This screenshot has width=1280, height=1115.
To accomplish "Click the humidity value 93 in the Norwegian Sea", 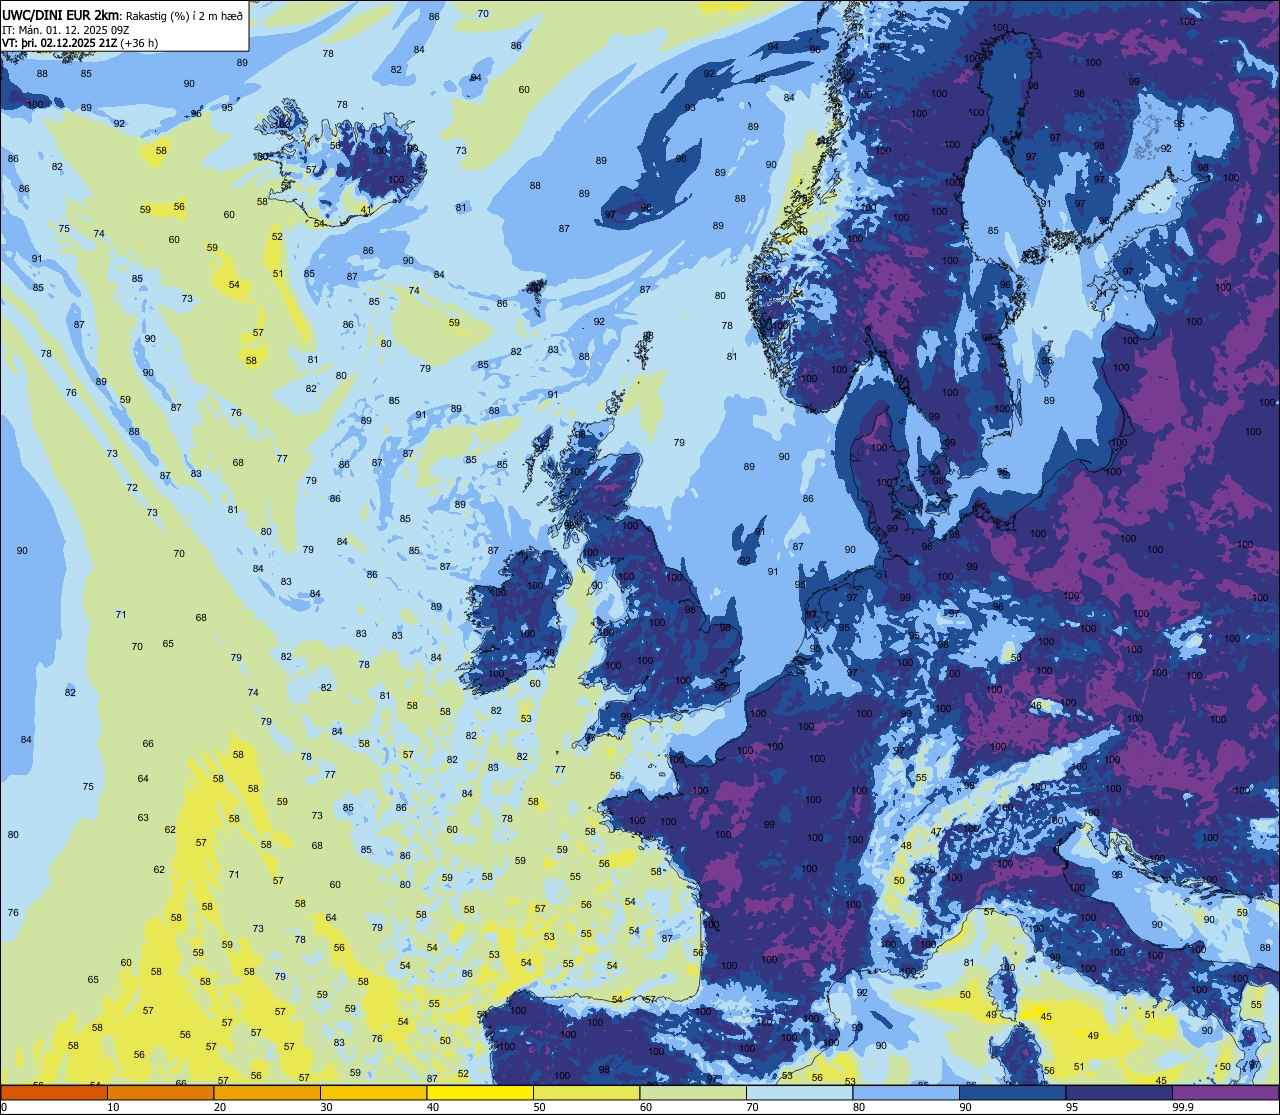I will pyautogui.click(x=690, y=107).
